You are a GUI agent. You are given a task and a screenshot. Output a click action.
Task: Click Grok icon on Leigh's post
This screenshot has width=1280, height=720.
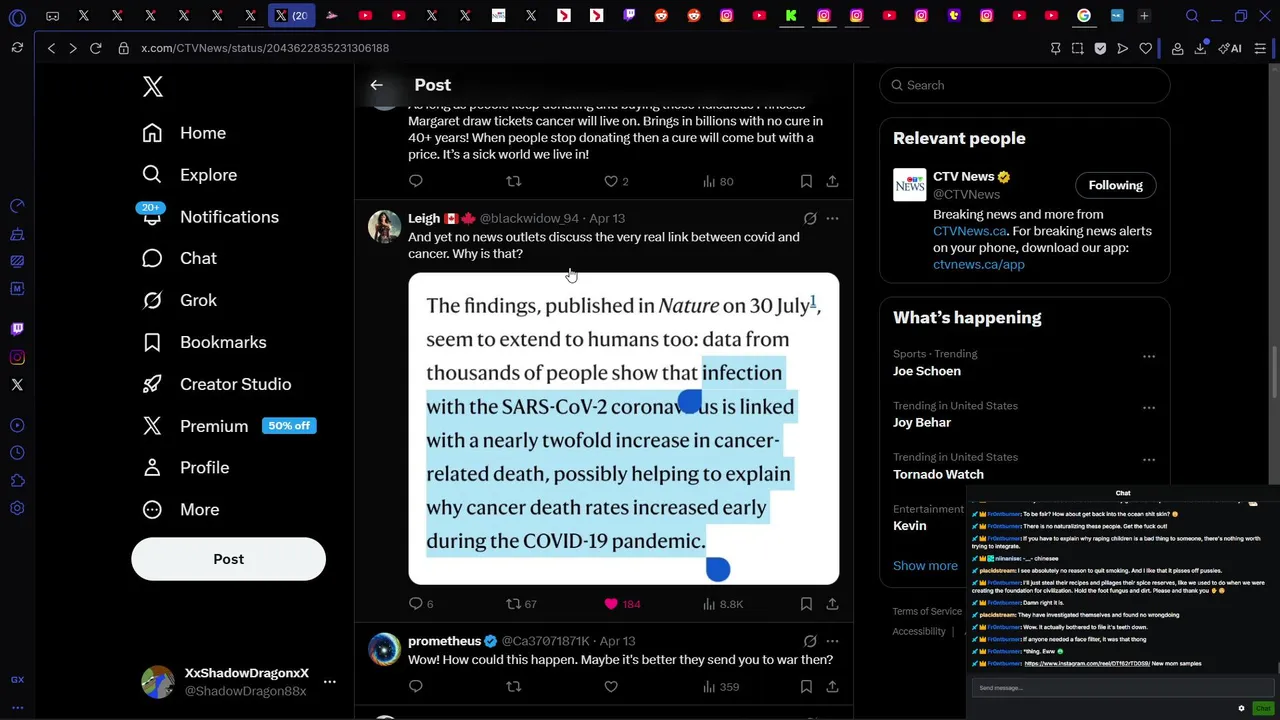810,218
